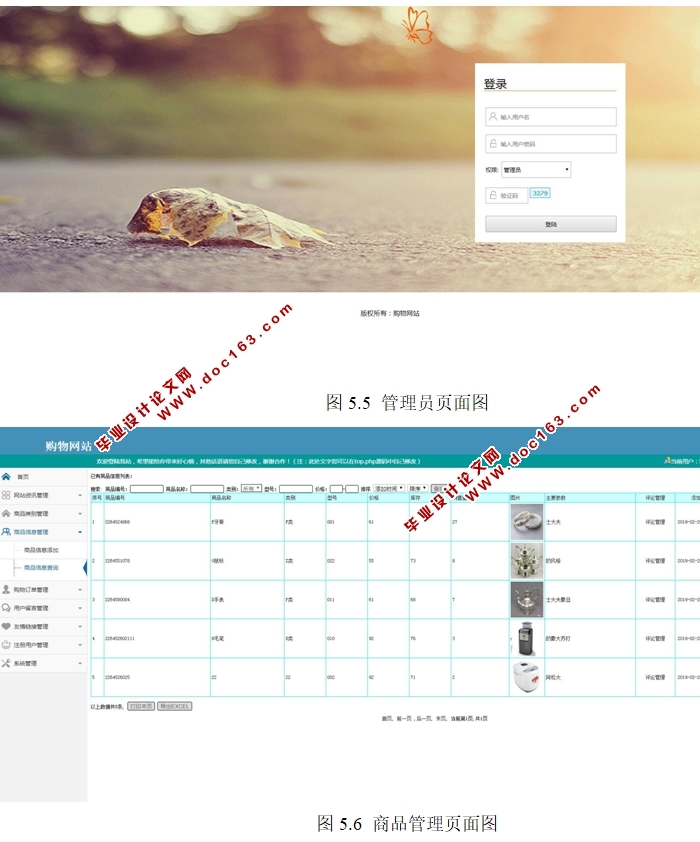
Task: Click the 登陆 login button
Action: (x=551, y=224)
